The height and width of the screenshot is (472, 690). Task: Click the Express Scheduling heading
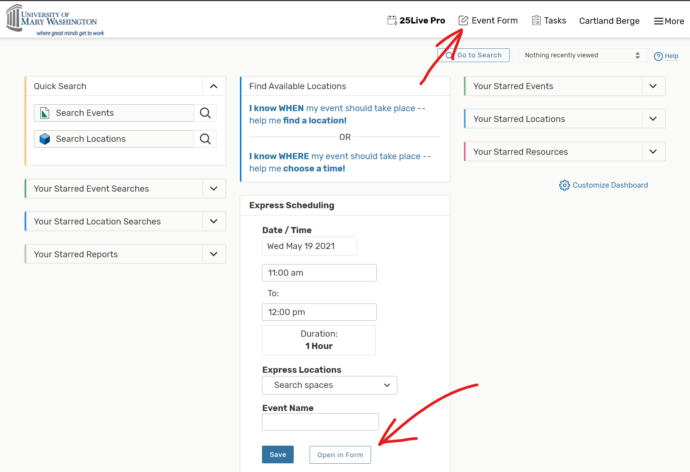click(x=292, y=205)
